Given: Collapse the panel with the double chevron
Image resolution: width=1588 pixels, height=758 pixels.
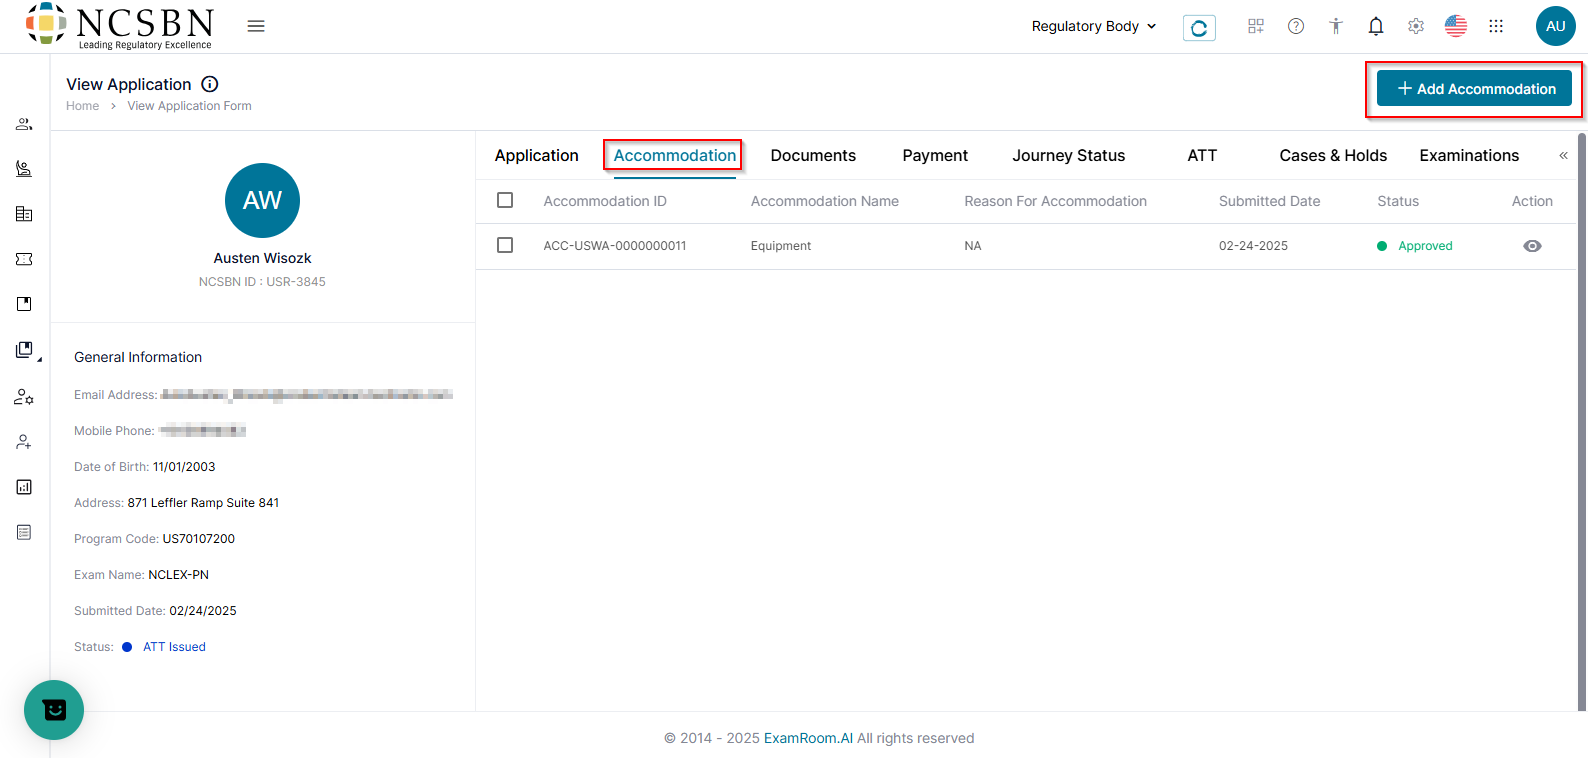Looking at the screenshot, I should 1563,155.
